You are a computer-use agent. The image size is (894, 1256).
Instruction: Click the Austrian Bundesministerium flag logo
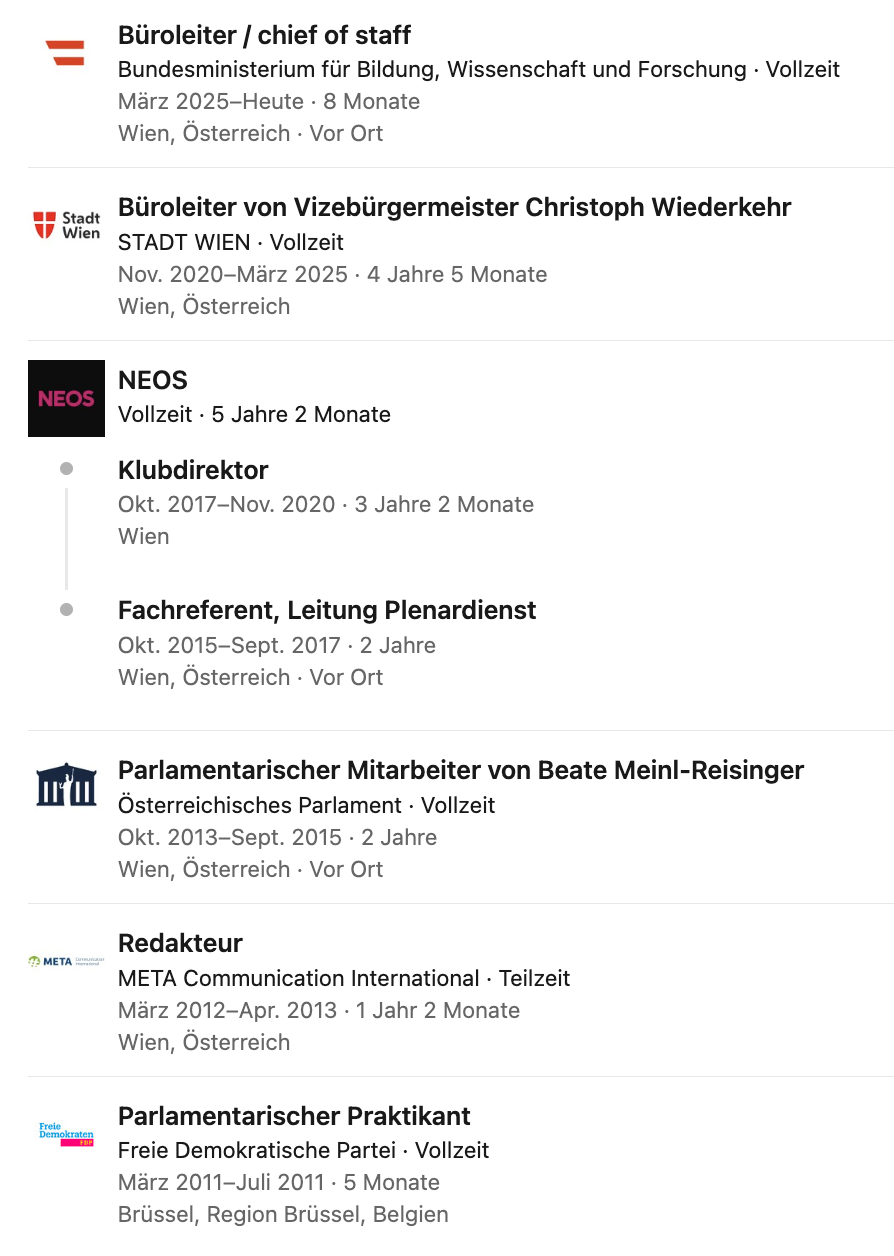coord(66,52)
